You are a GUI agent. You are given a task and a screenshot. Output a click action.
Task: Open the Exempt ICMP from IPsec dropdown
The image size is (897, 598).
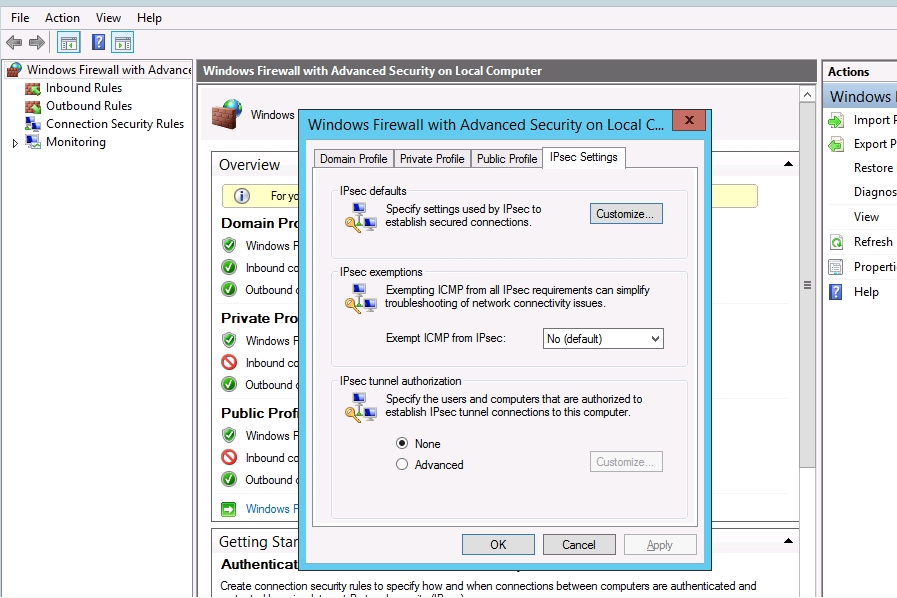click(x=603, y=339)
